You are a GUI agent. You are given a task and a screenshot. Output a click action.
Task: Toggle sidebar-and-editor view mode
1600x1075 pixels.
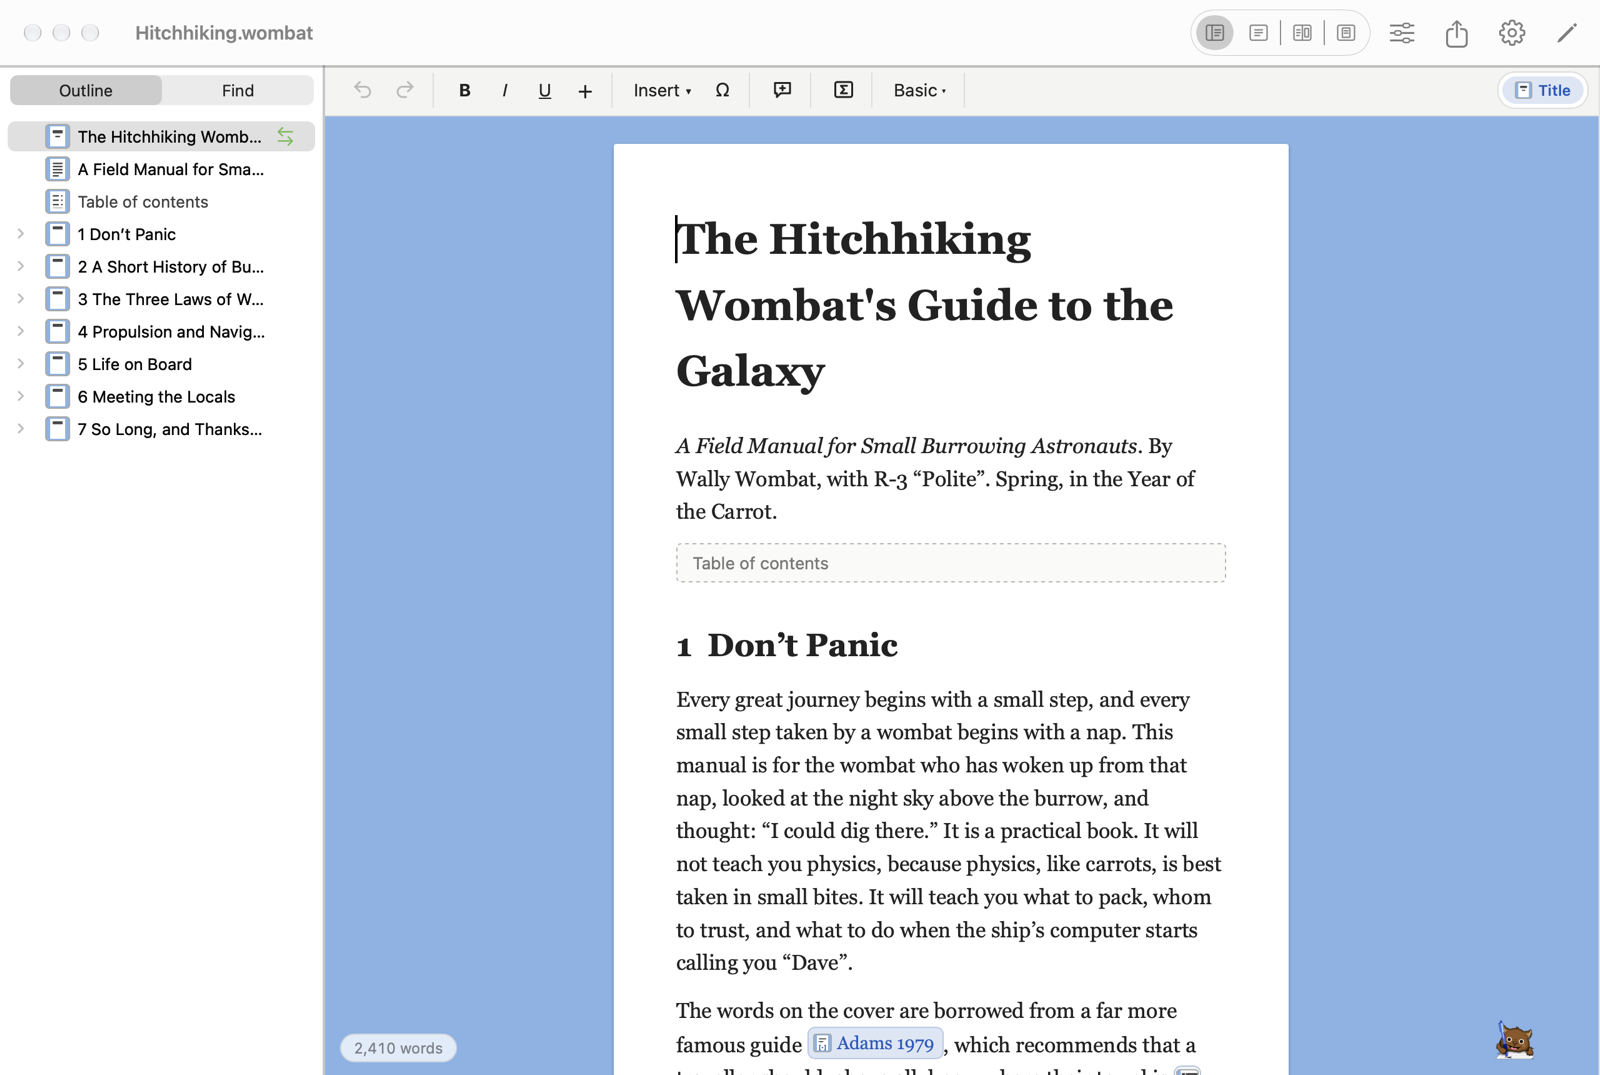coord(1215,33)
